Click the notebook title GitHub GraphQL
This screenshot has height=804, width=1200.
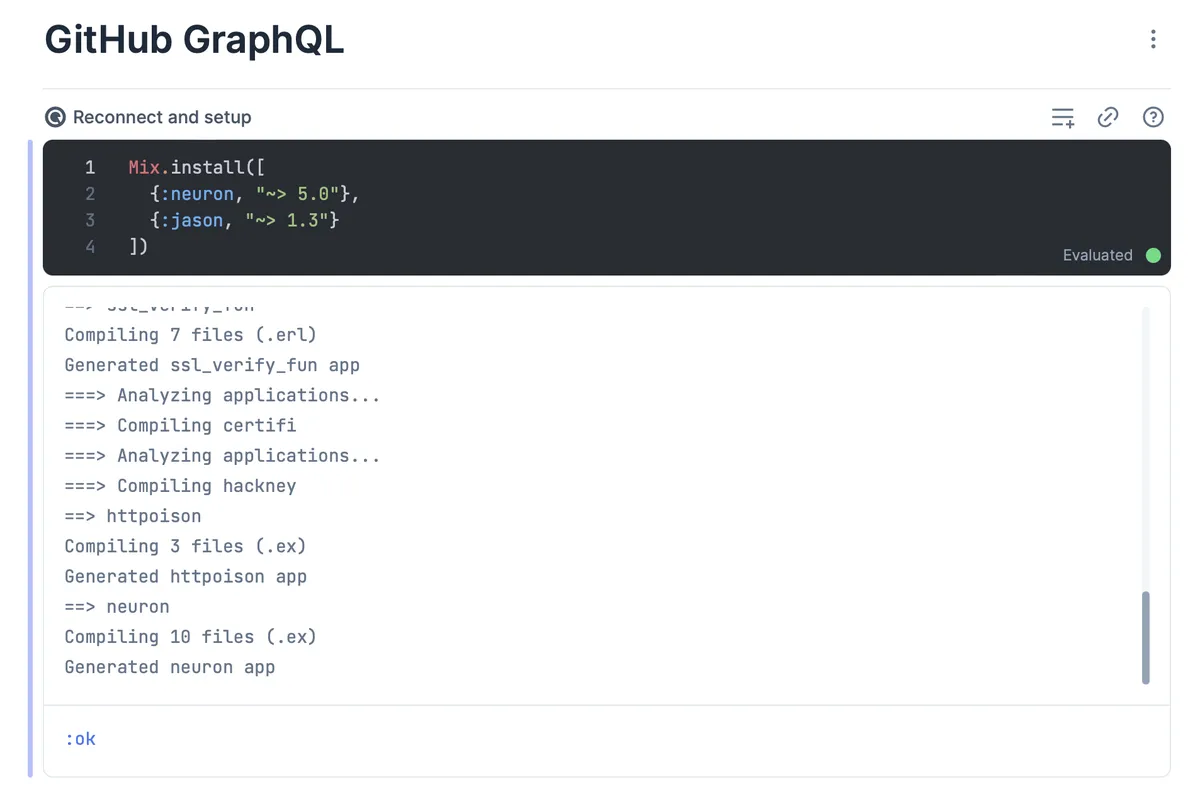(x=194, y=40)
